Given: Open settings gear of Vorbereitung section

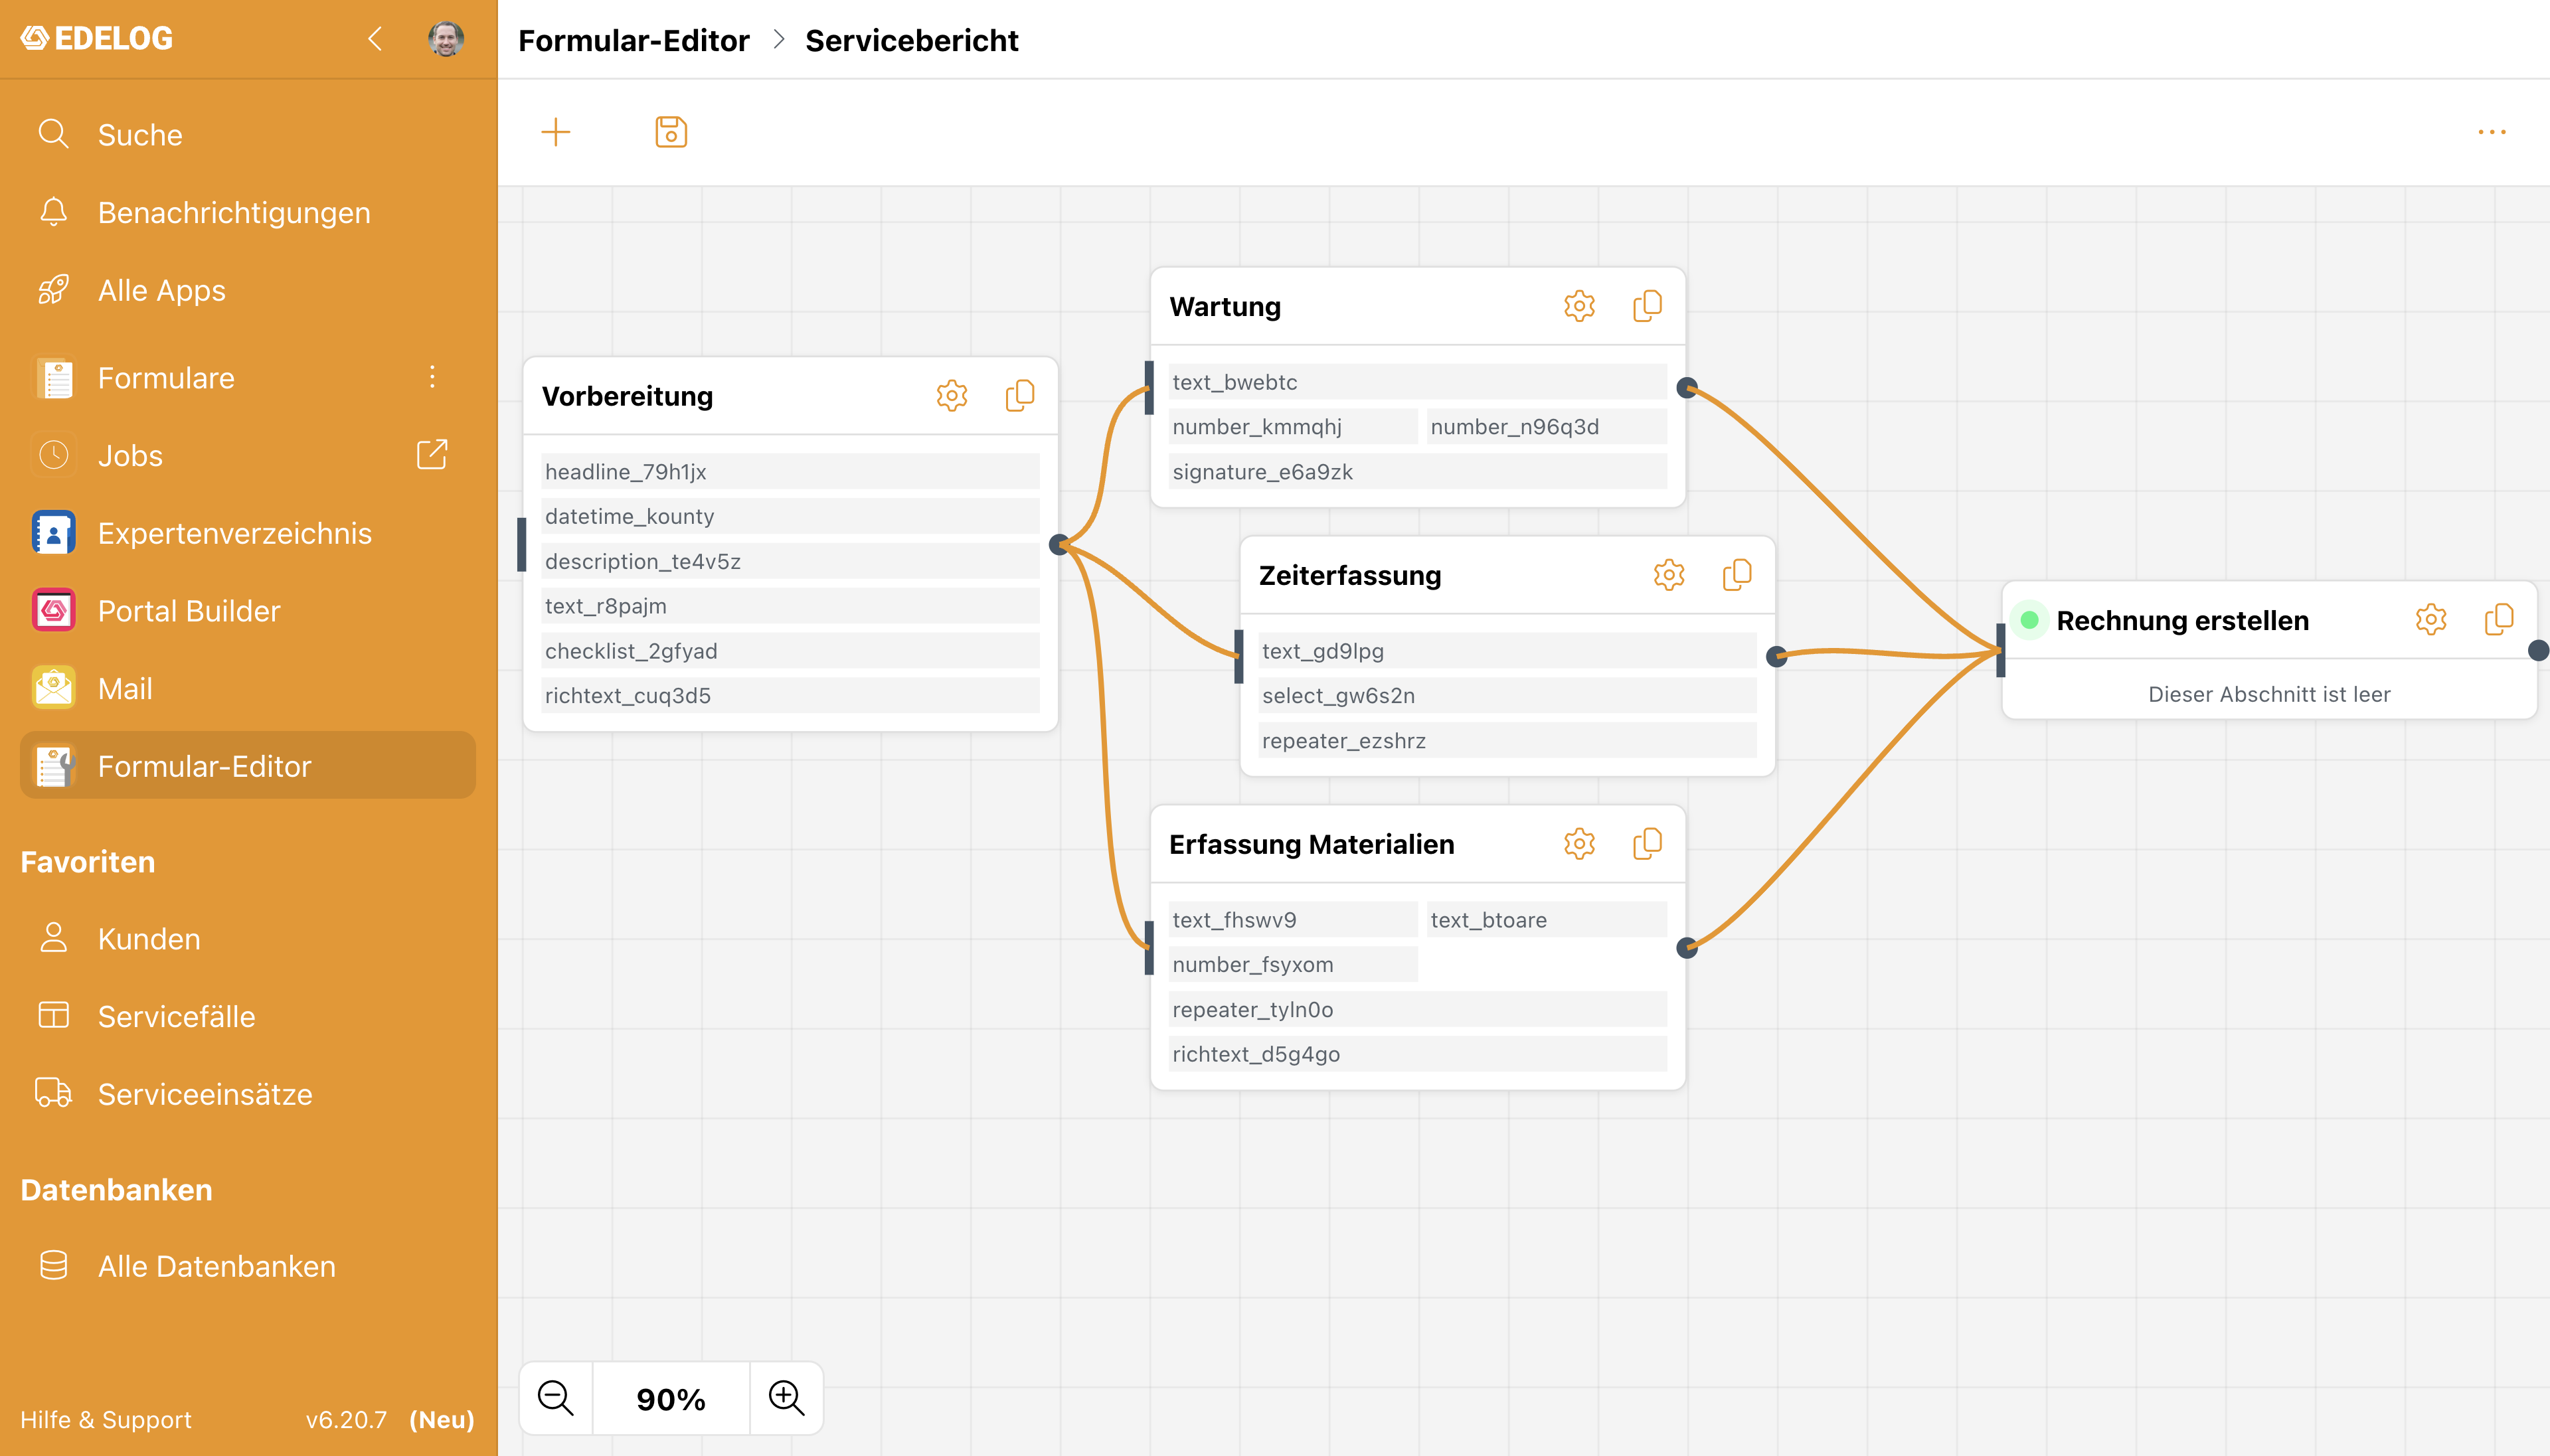Looking at the screenshot, I should (952, 396).
